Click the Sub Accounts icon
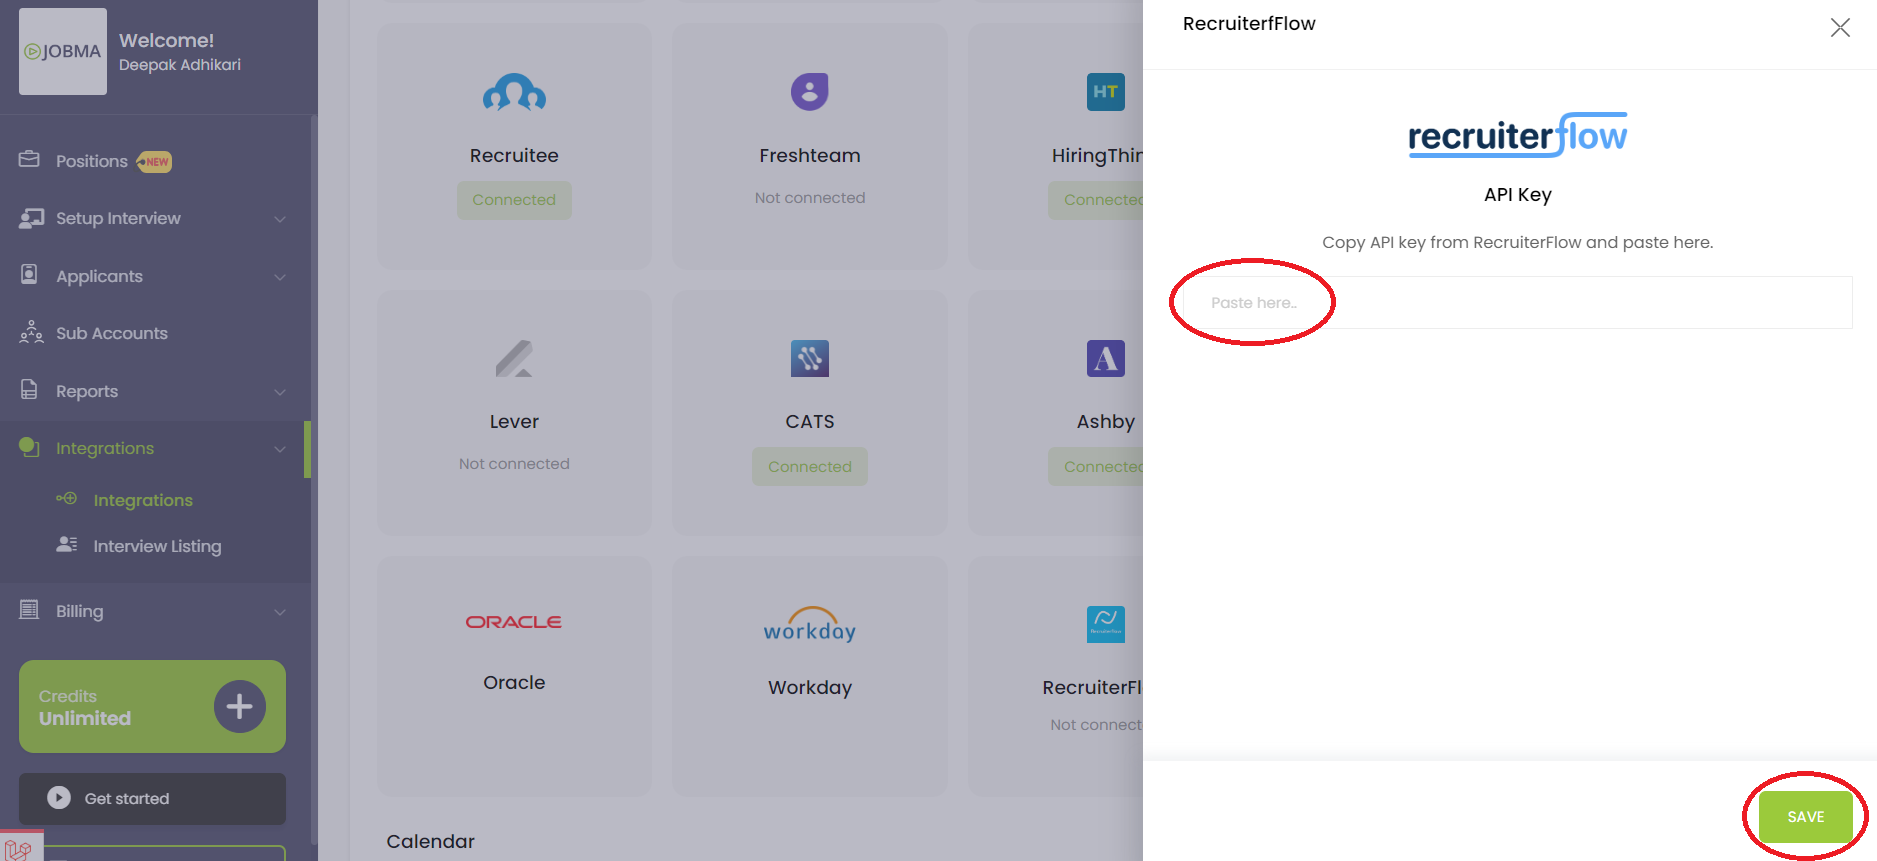1877x861 pixels. click(31, 332)
